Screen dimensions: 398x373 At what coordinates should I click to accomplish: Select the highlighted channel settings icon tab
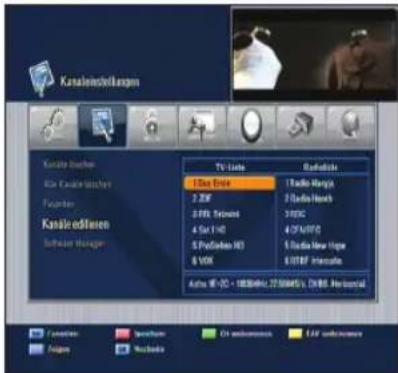103,126
